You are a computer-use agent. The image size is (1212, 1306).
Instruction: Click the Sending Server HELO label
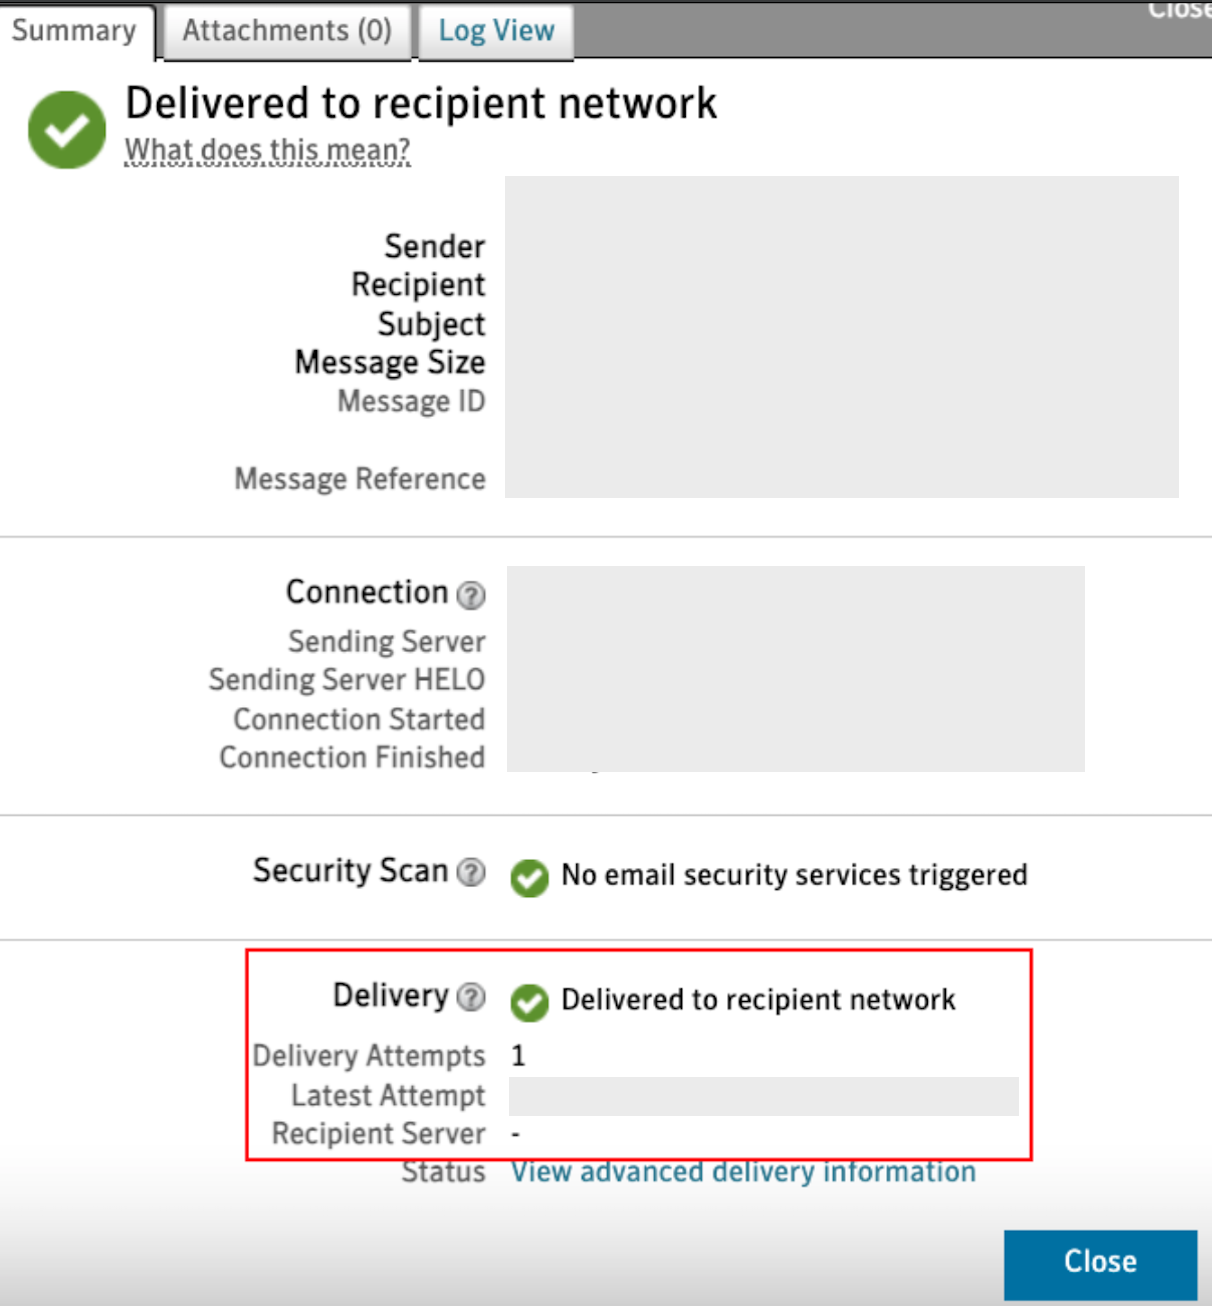coord(347,680)
